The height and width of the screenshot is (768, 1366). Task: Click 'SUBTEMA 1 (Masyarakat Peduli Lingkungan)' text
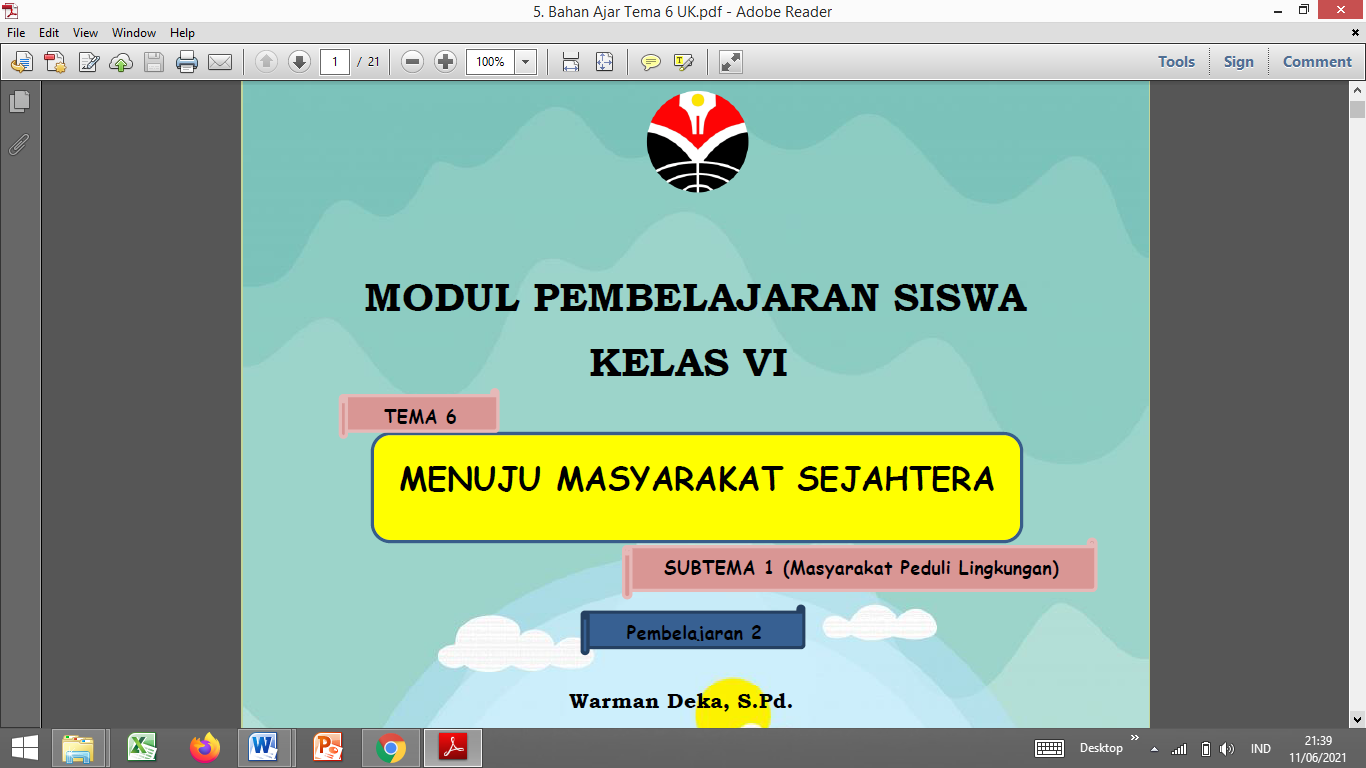tap(861, 568)
